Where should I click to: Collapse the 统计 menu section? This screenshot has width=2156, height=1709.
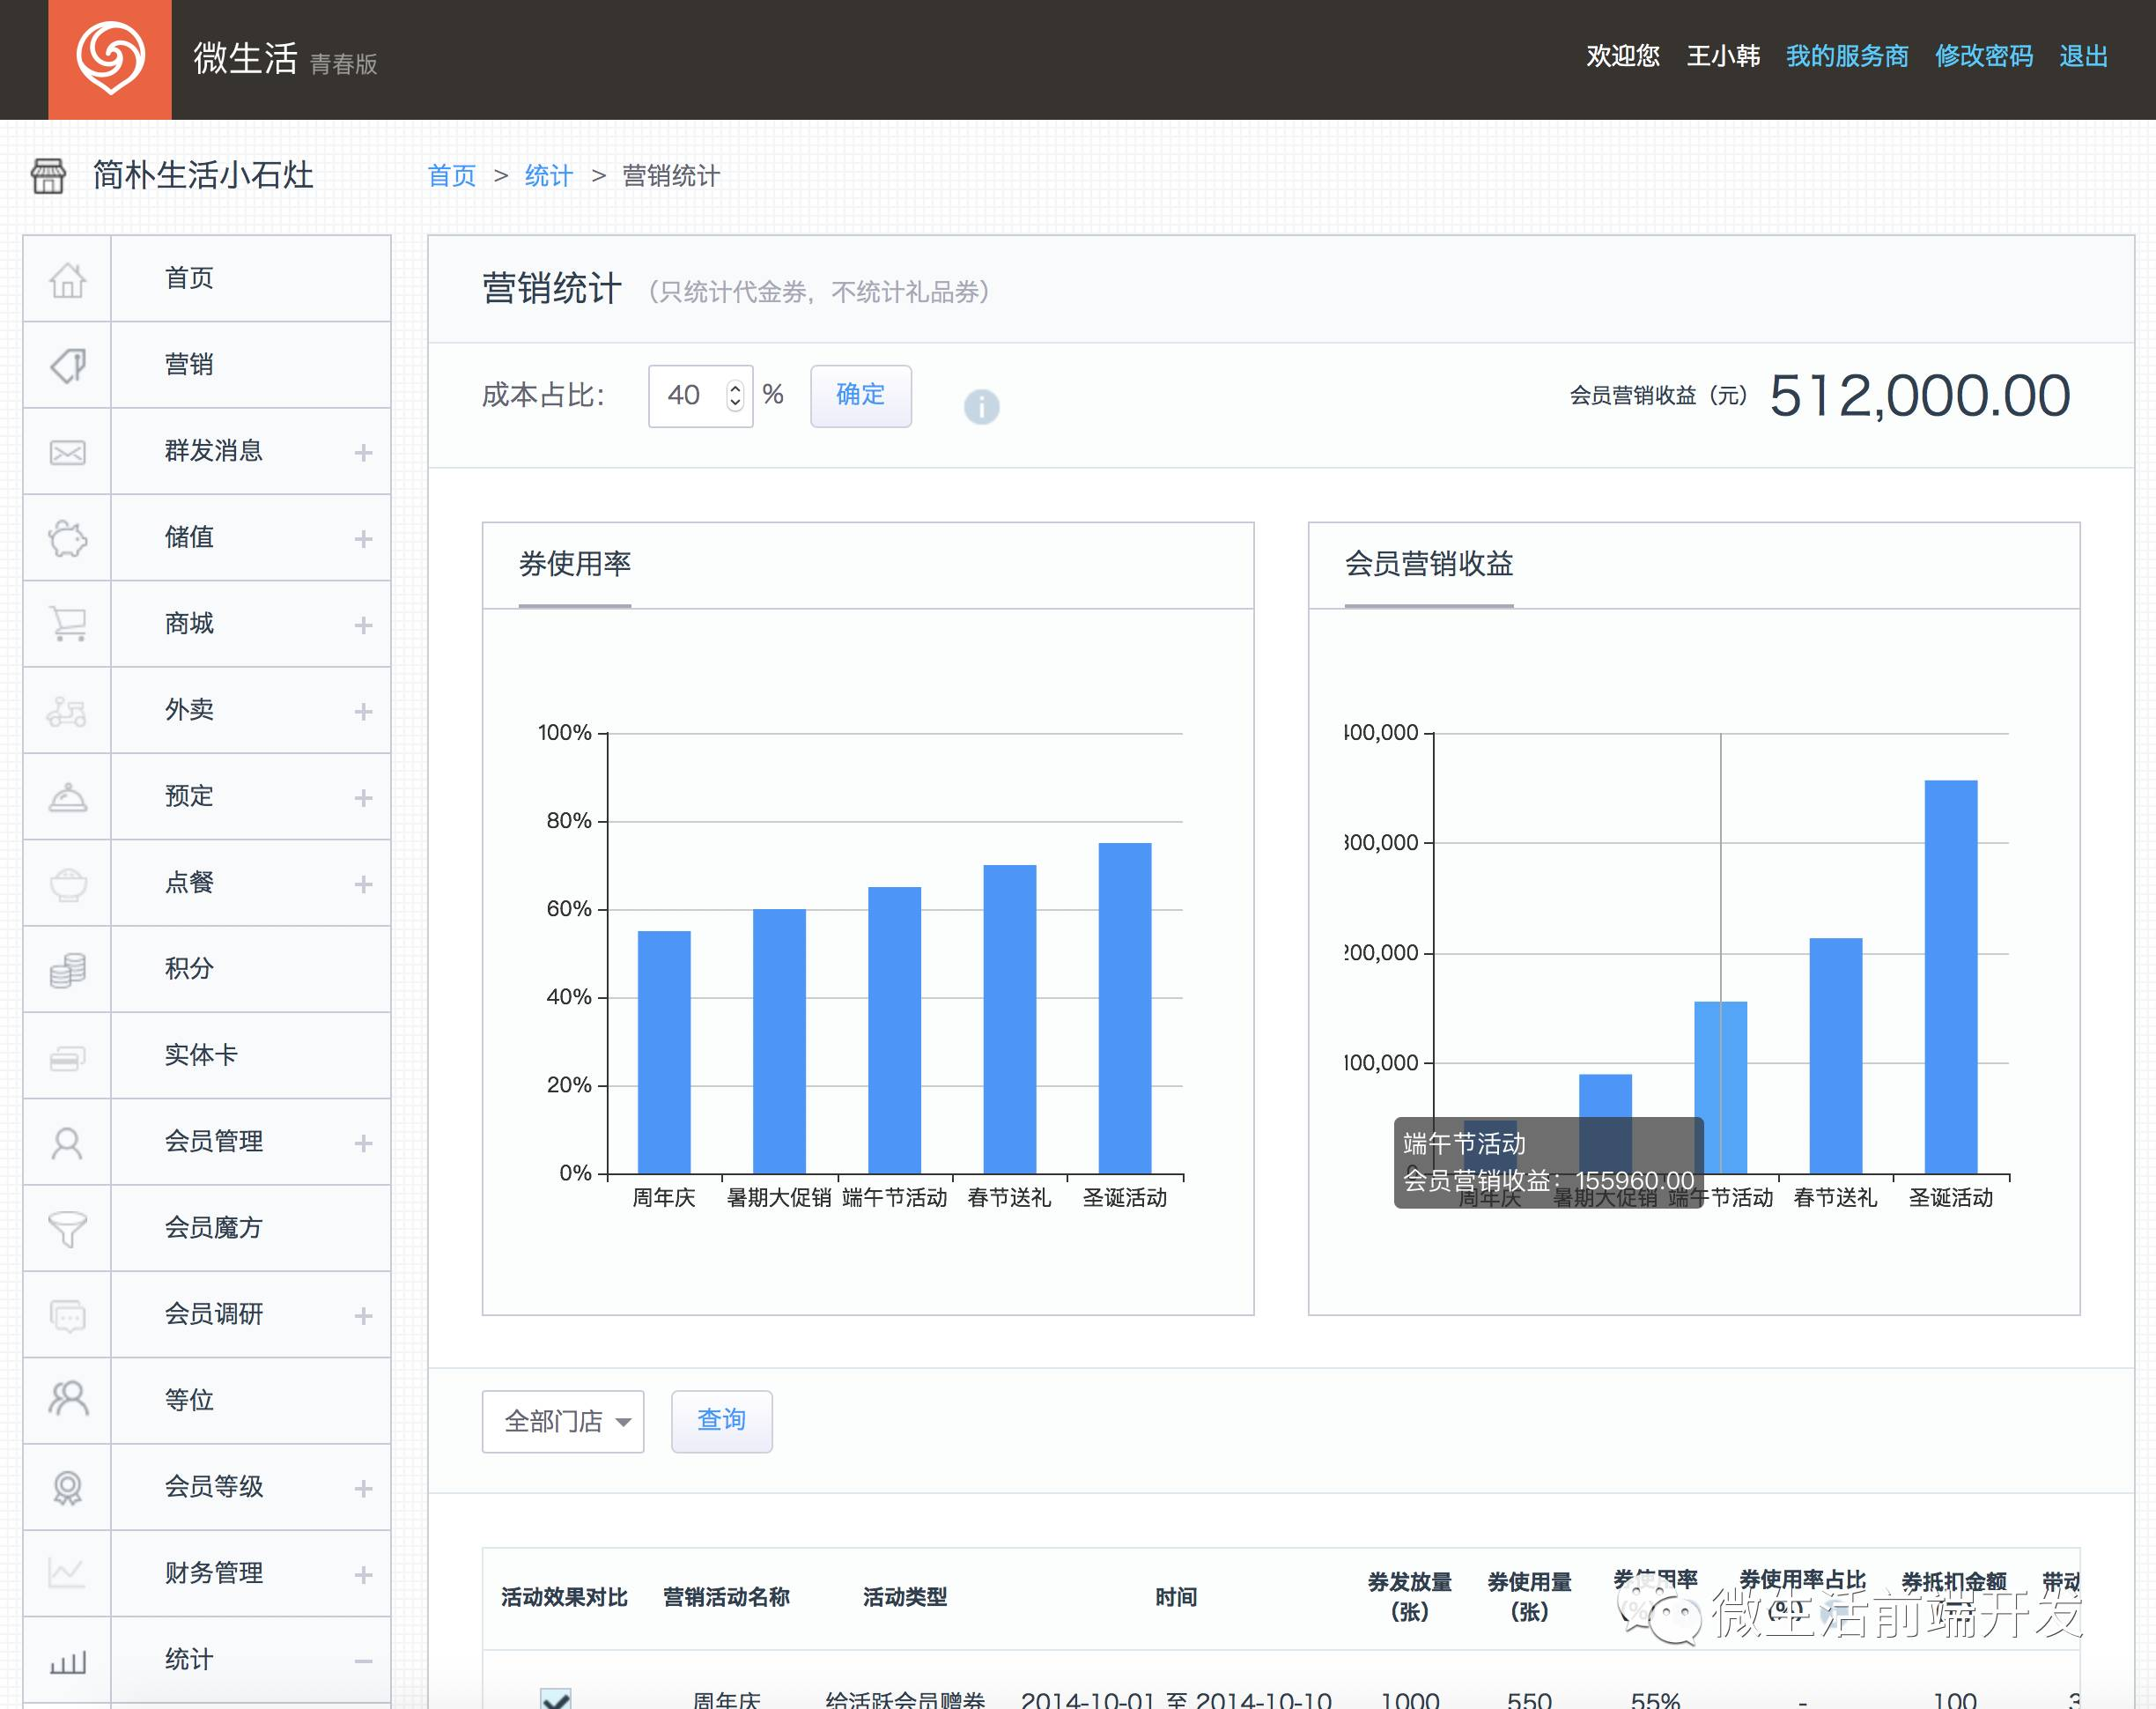tap(363, 1661)
